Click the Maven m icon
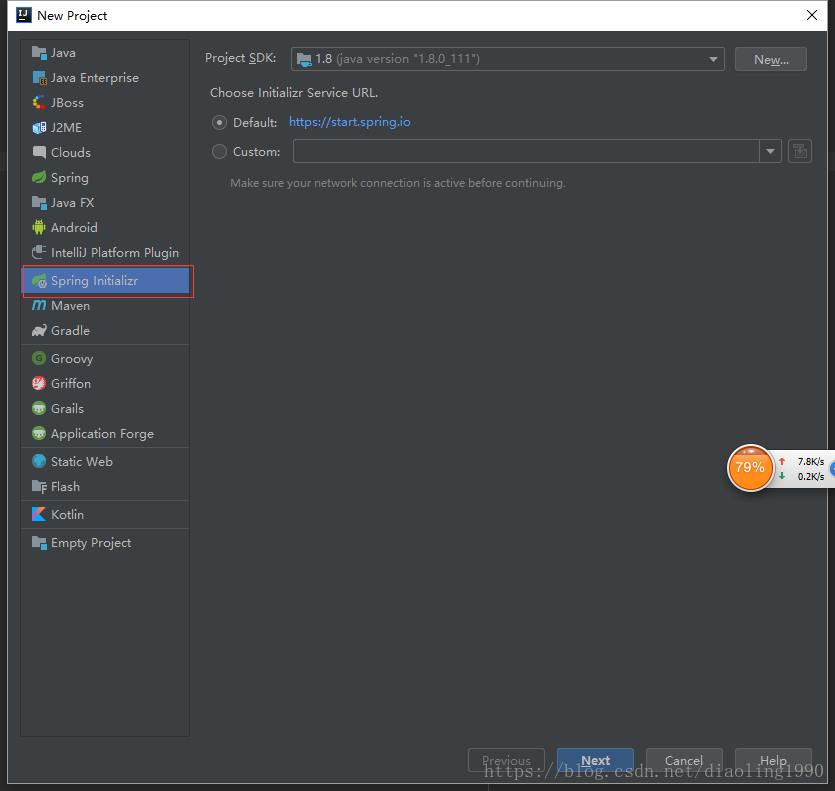835x791 pixels. [x=39, y=305]
